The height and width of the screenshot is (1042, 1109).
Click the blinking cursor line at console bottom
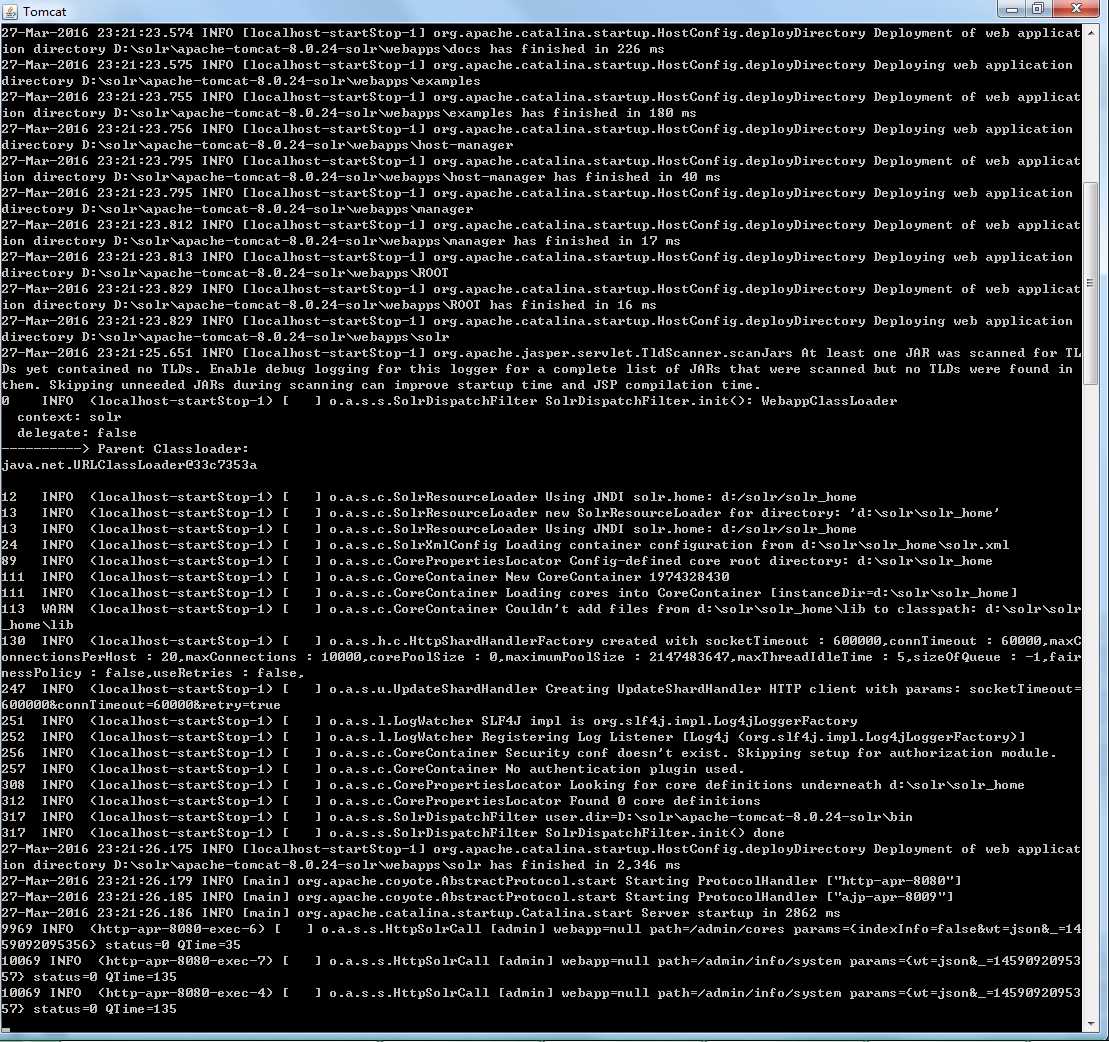[6, 1030]
